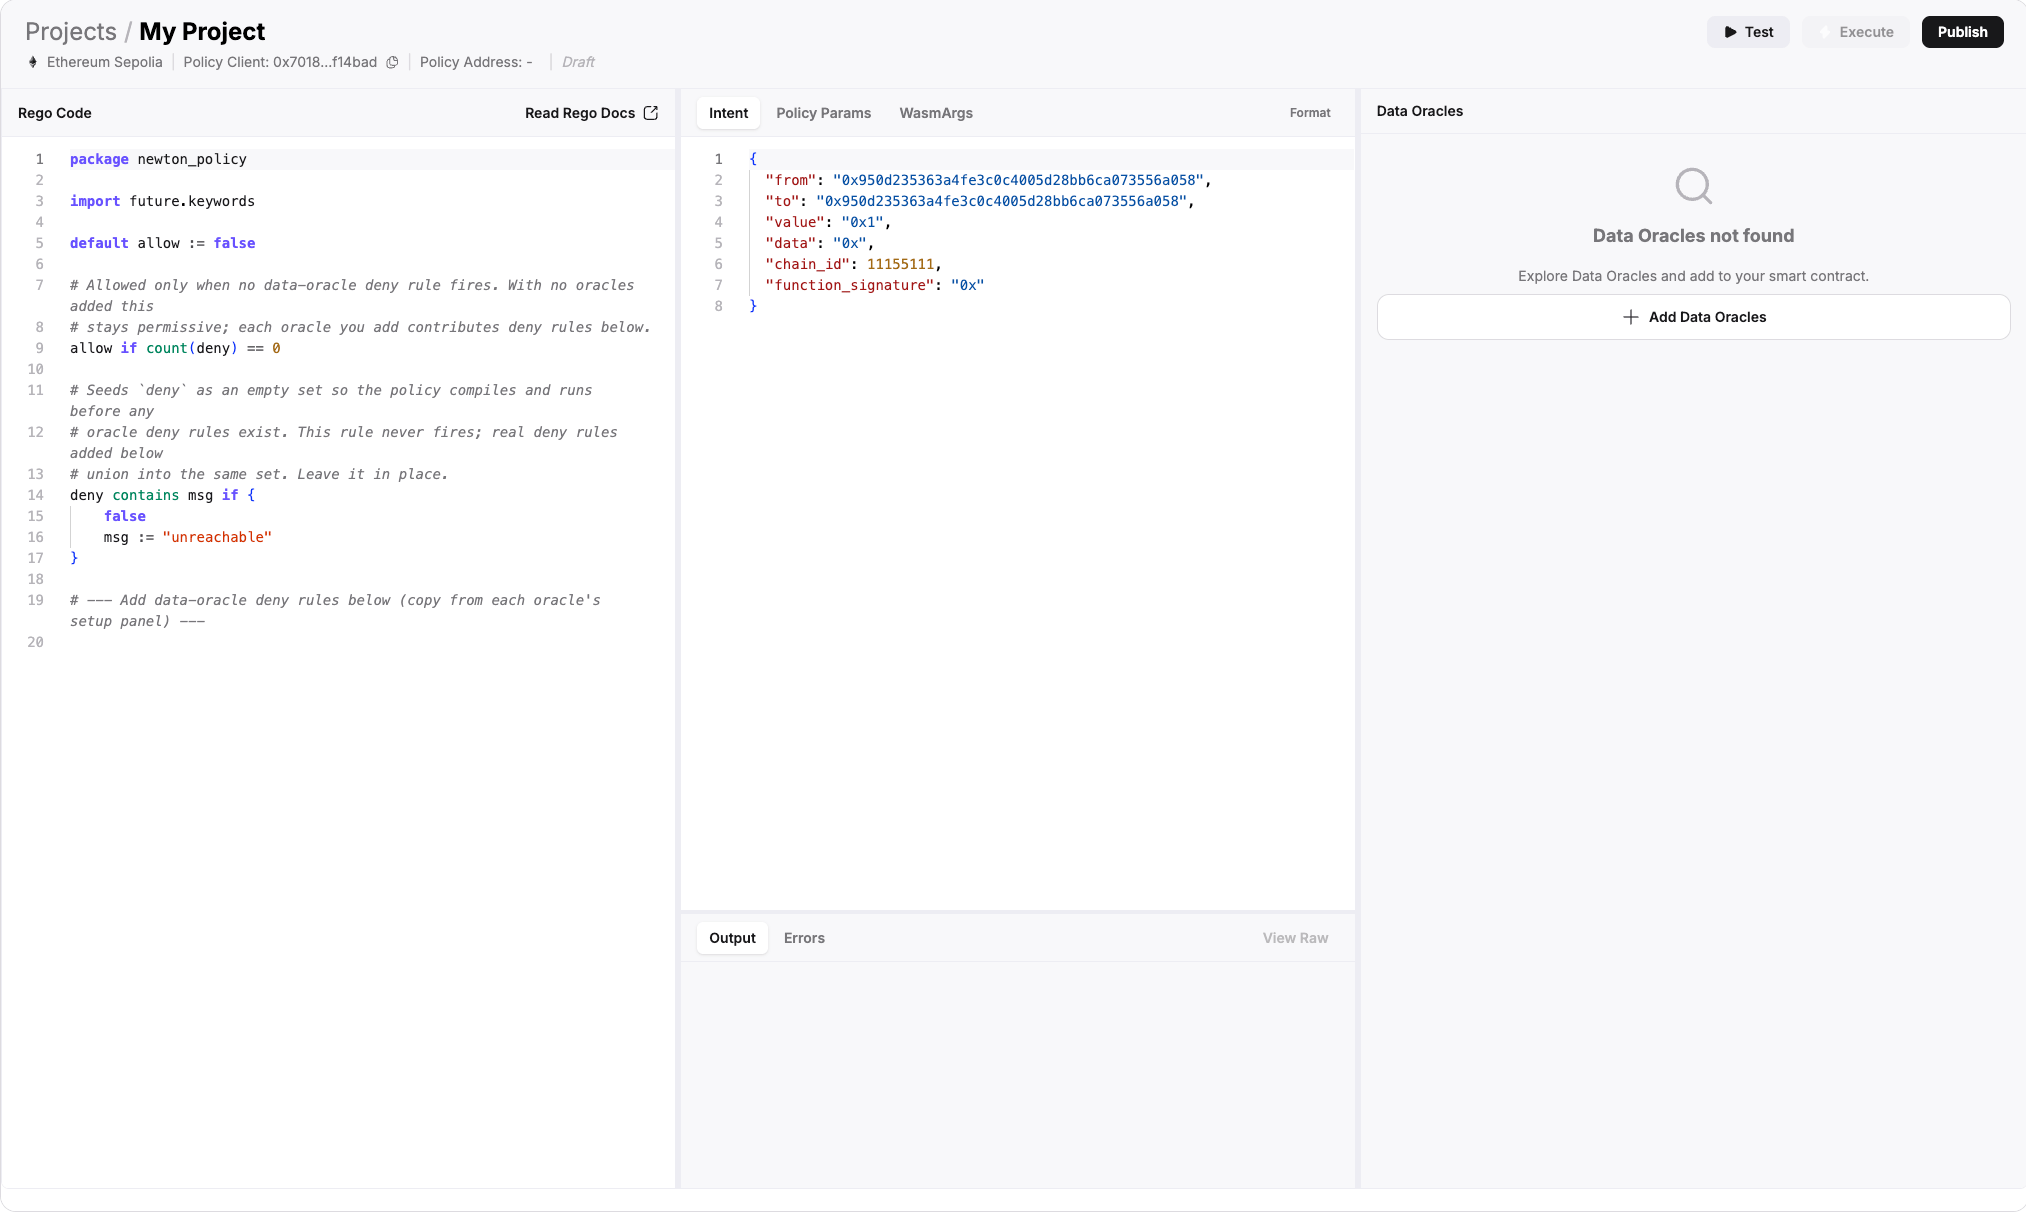The image size is (2026, 1217).
Task: Click the 'allow if count(deny) == 0' line
Action: [175, 348]
